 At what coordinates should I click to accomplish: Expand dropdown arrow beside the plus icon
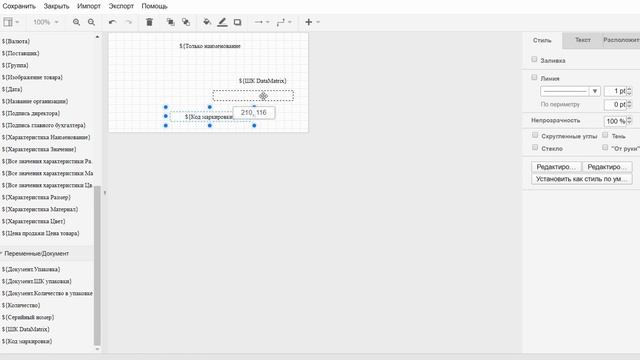point(318,22)
